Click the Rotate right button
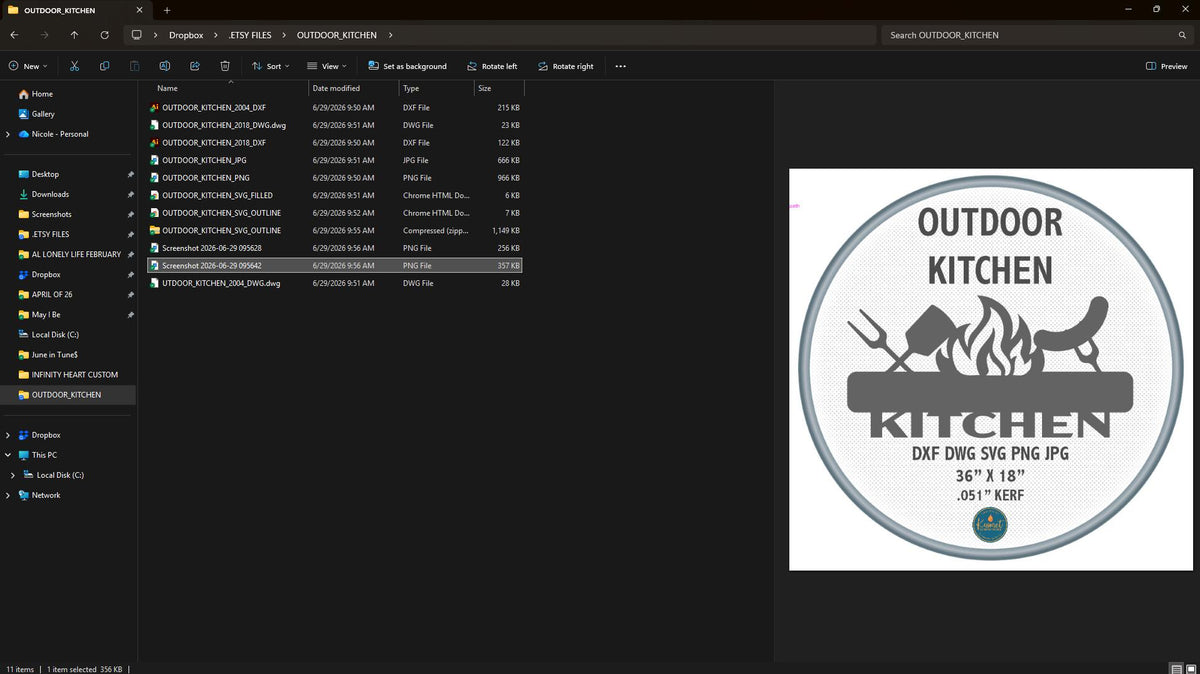This screenshot has height=674, width=1200. tap(565, 66)
